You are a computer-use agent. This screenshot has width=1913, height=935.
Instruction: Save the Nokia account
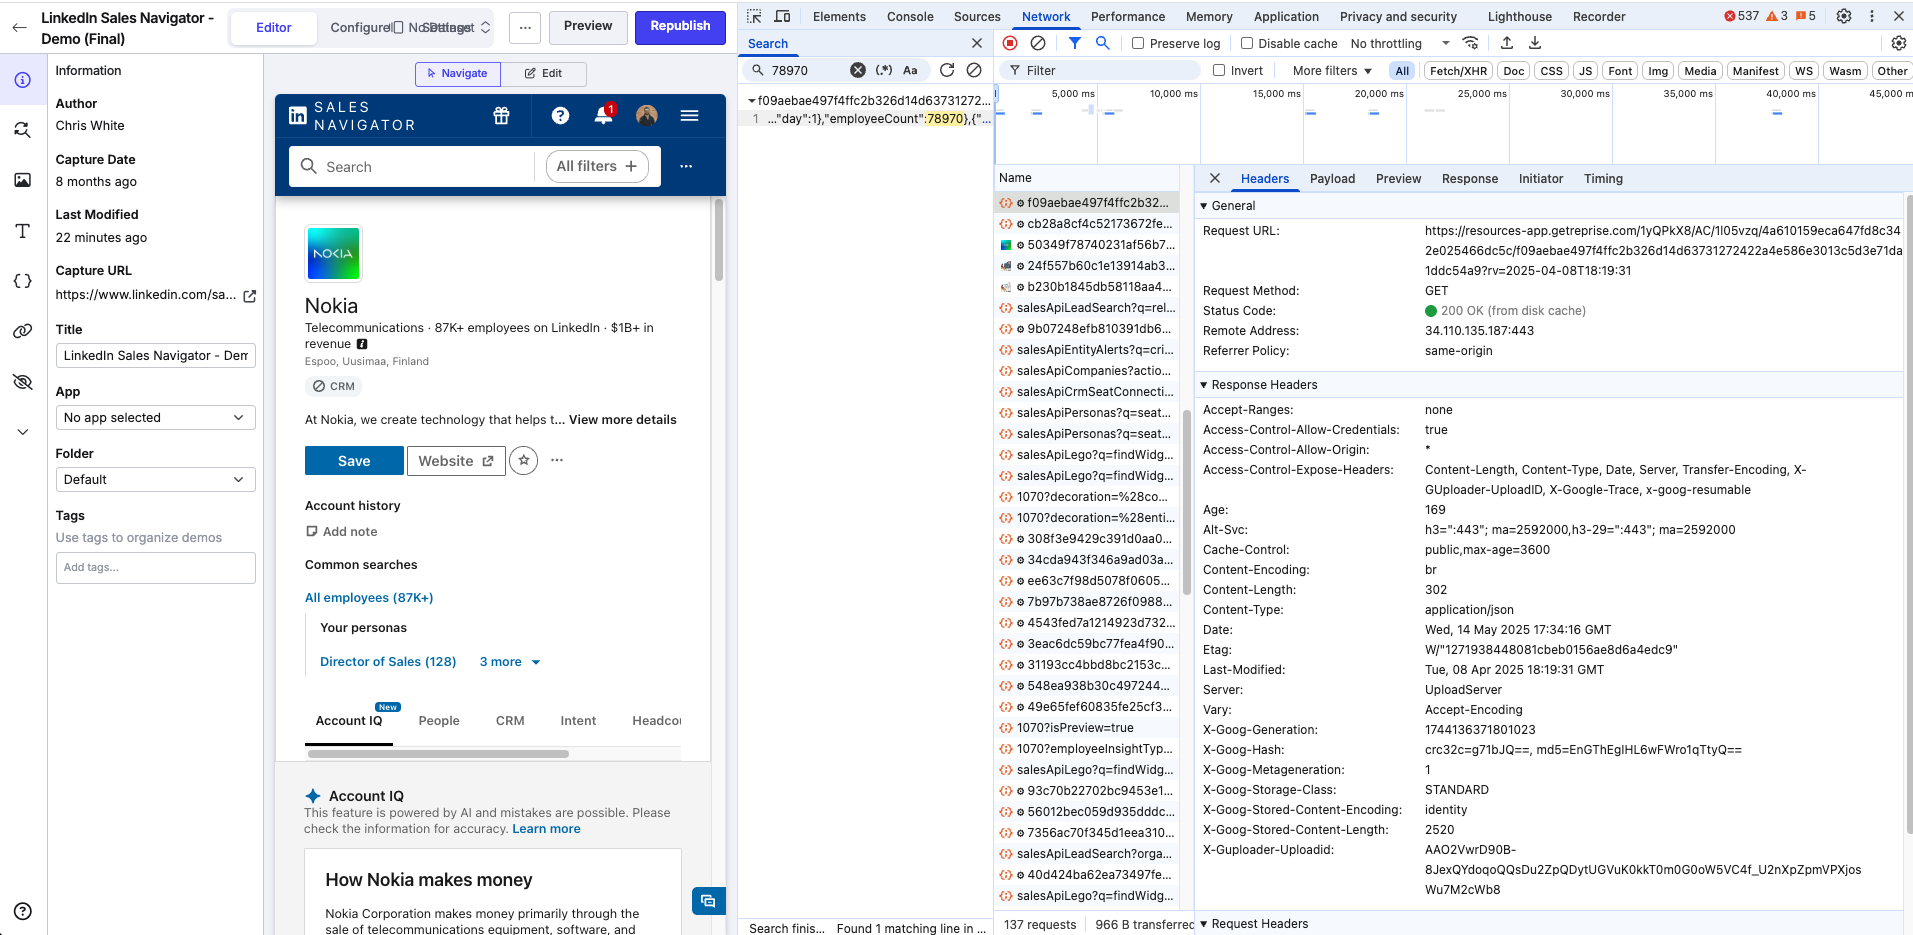tap(354, 461)
